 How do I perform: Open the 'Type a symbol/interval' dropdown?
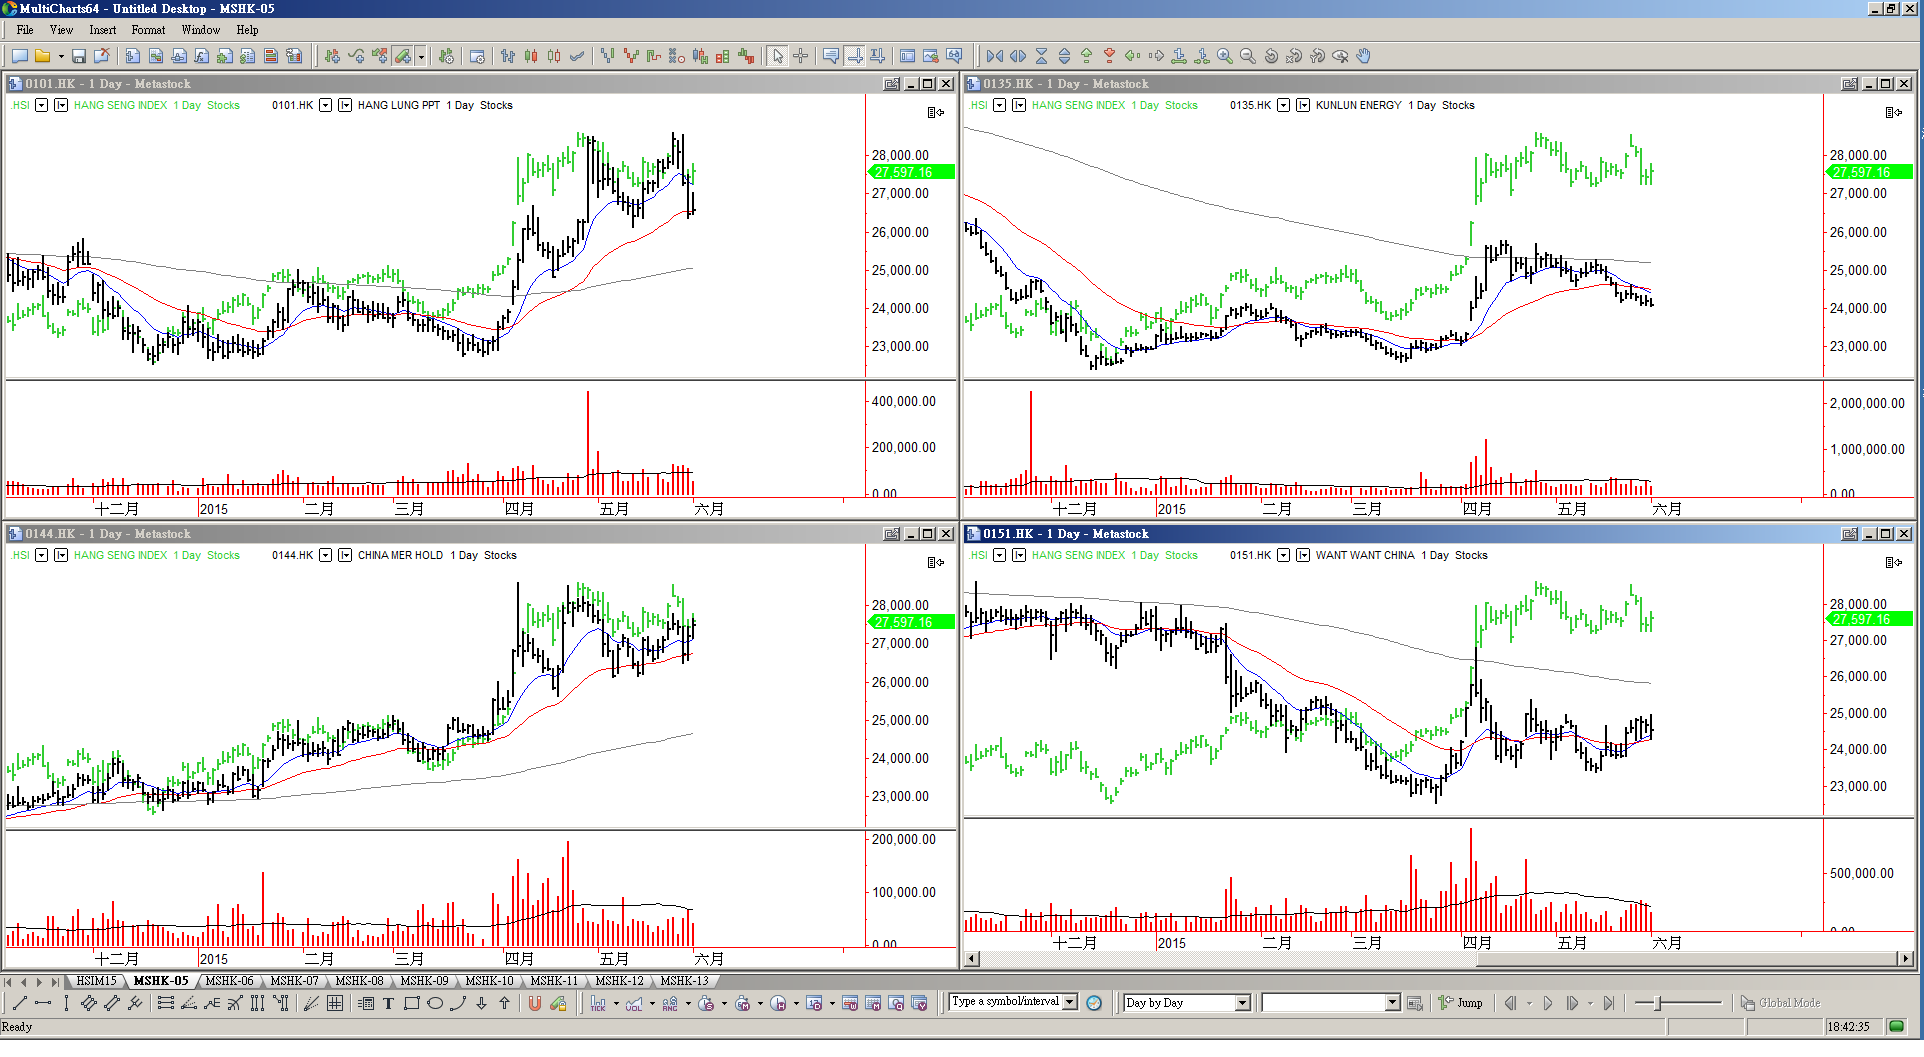click(1070, 1002)
